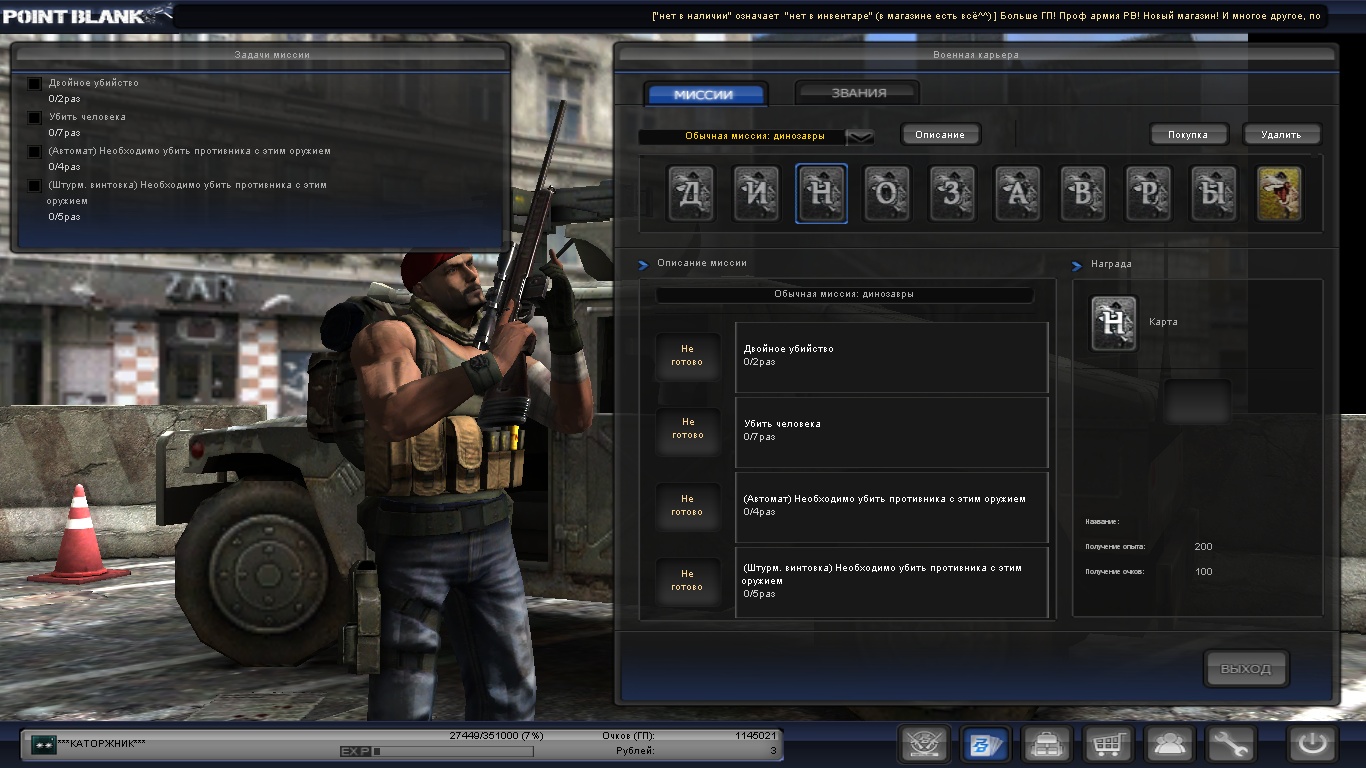Open the shopping cart shop icon
Screen dimensions: 1366x768
[x=1109, y=744]
